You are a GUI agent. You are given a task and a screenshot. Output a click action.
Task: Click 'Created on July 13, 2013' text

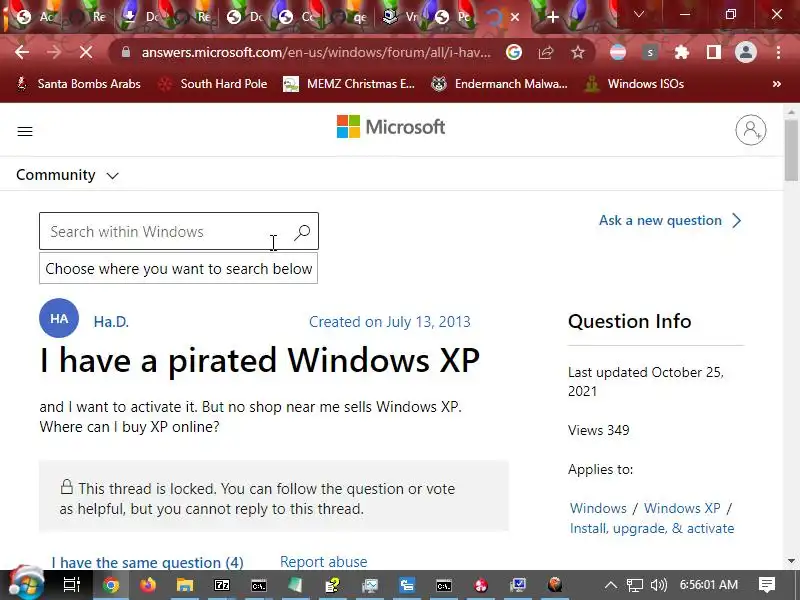click(390, 321)
